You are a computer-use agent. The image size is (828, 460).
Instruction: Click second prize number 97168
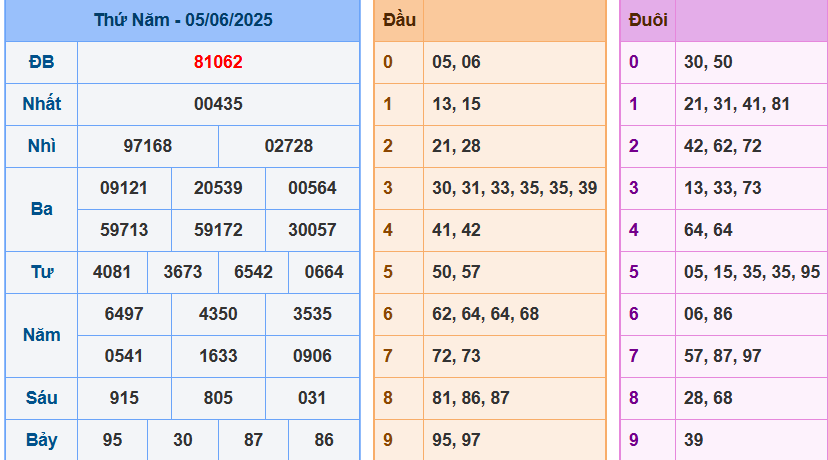tap(148, 146)
